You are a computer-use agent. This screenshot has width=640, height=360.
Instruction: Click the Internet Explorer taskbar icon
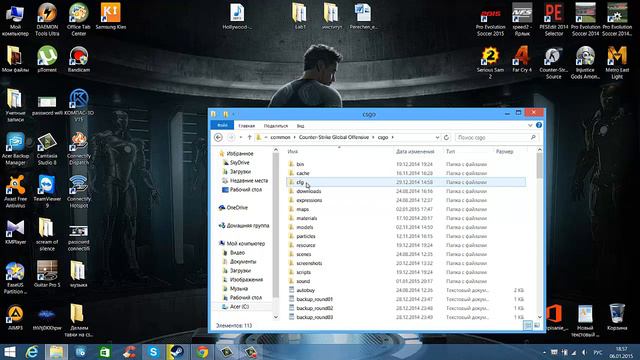(x=32, y=352)
